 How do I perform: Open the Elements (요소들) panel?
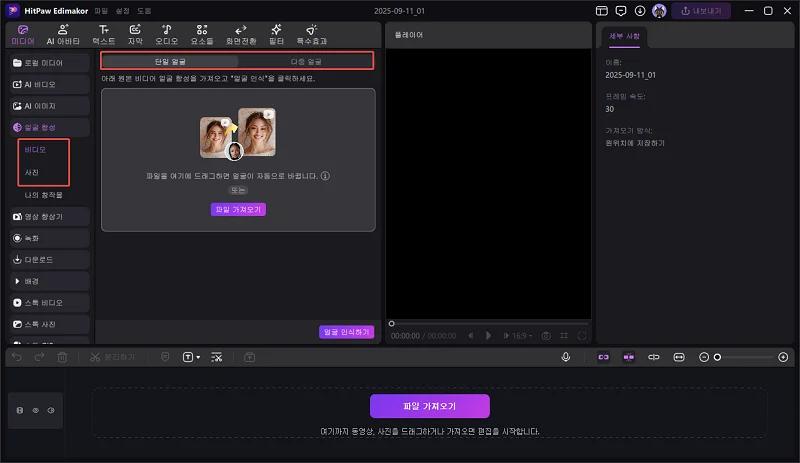click(202, 35)
